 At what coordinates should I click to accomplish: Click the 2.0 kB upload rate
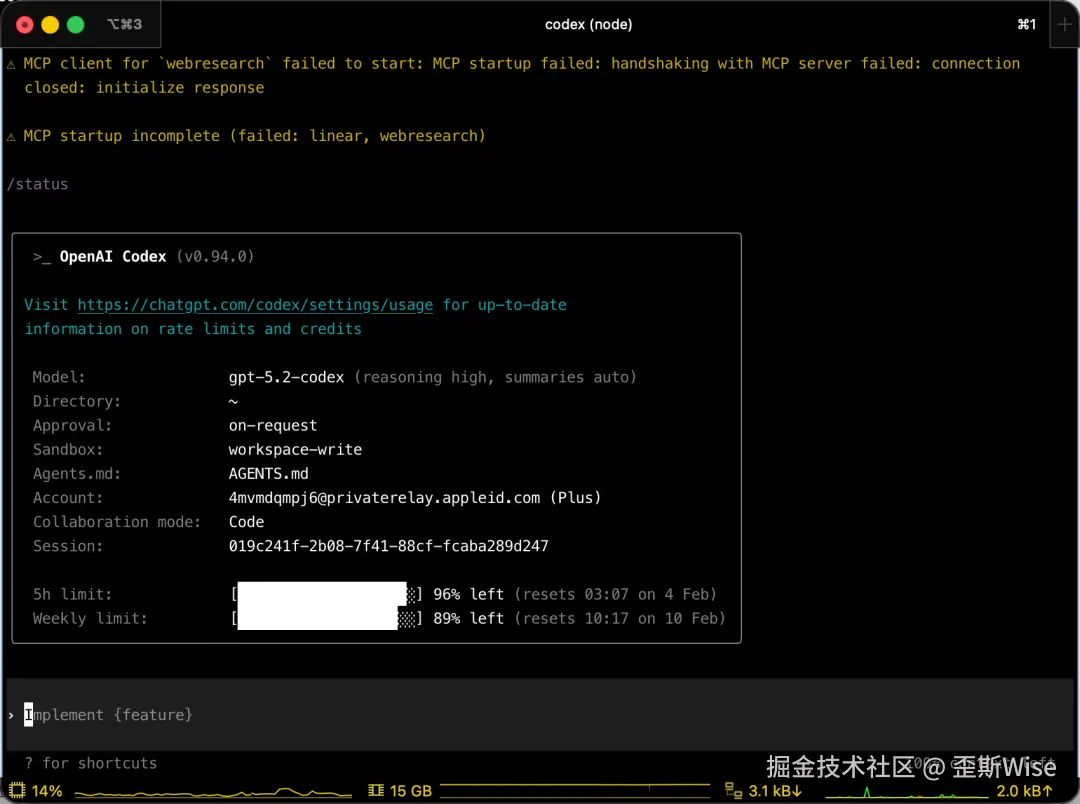tap(1025, 791)
